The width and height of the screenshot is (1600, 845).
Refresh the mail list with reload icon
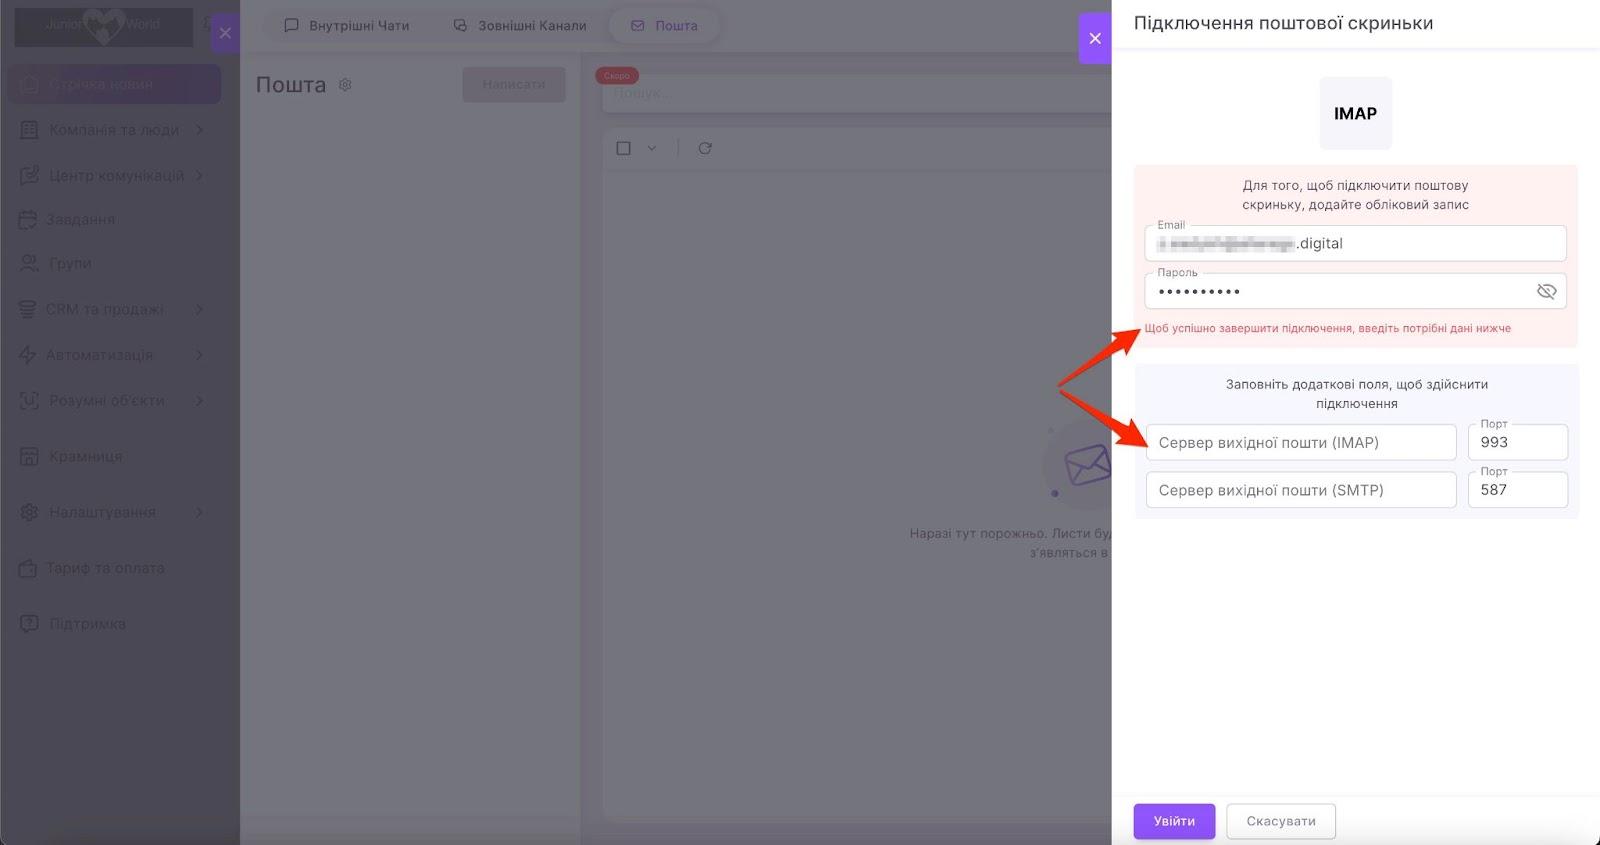tap(705, 148)
